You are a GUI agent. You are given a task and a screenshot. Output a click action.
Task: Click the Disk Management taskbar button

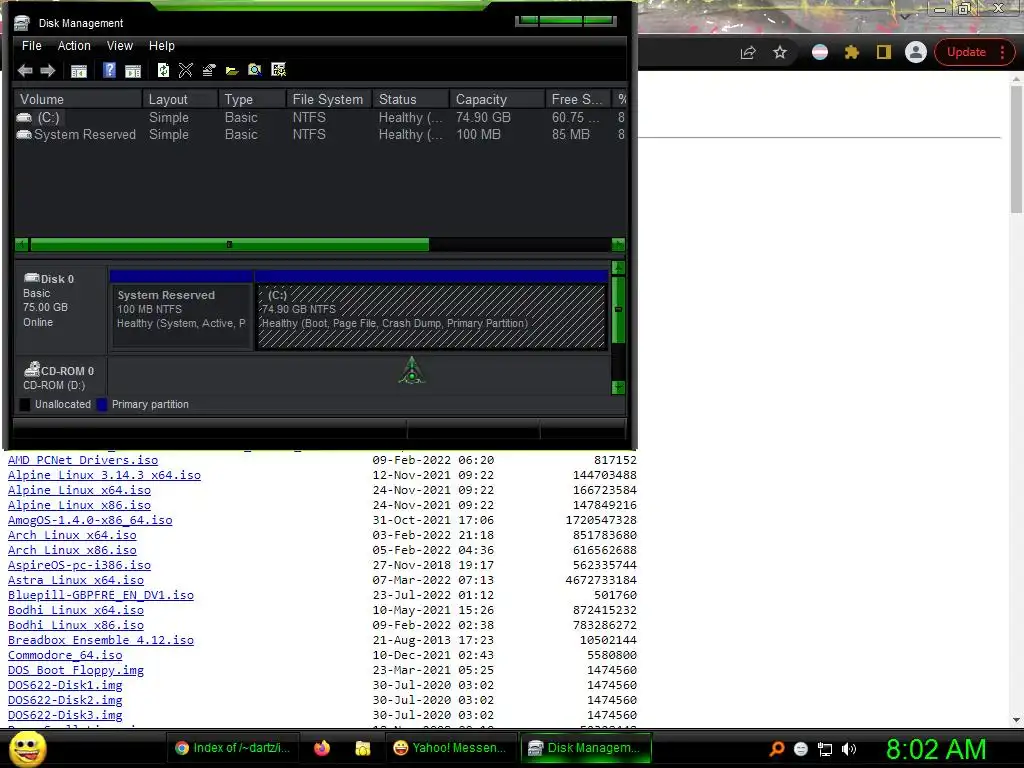584,748
